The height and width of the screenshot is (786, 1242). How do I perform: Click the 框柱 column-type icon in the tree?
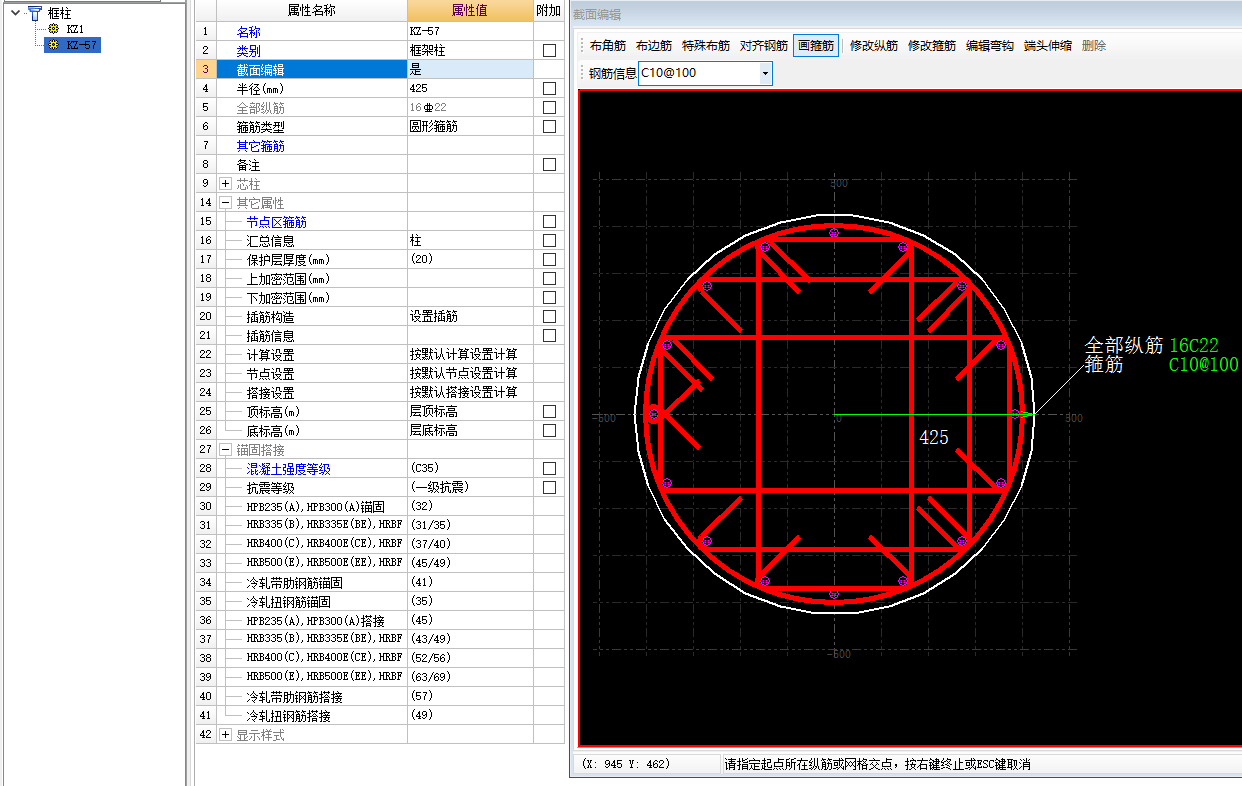coord(34,12)
